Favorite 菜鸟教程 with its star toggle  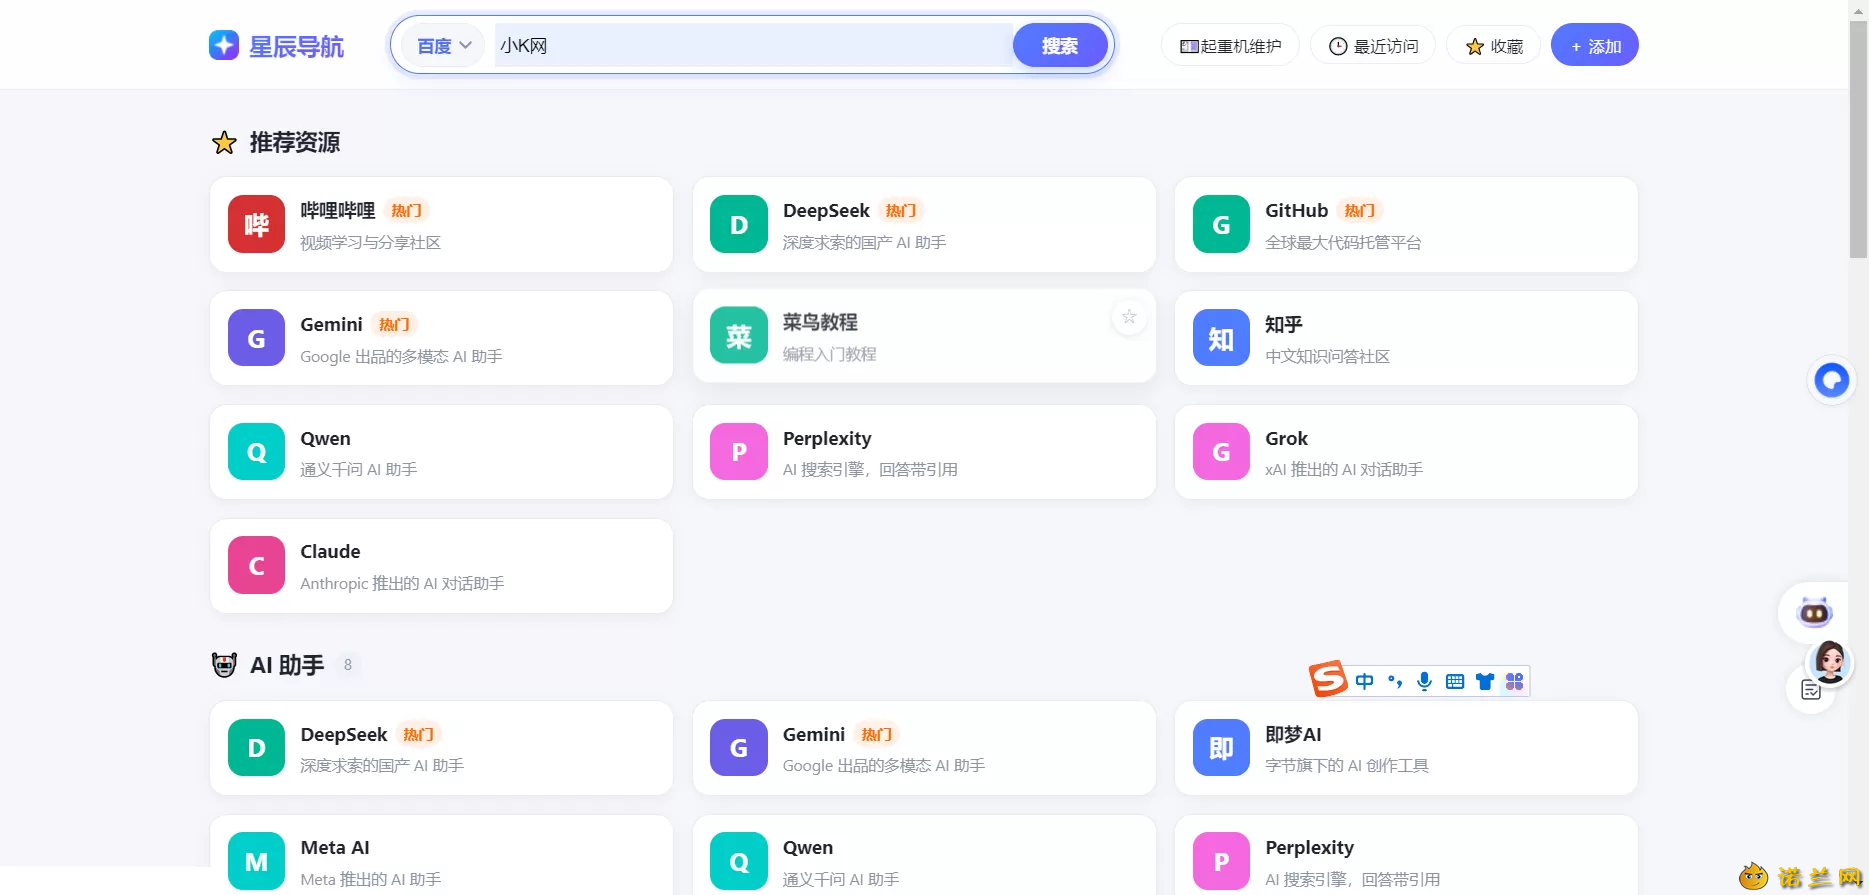[1129, 317]
